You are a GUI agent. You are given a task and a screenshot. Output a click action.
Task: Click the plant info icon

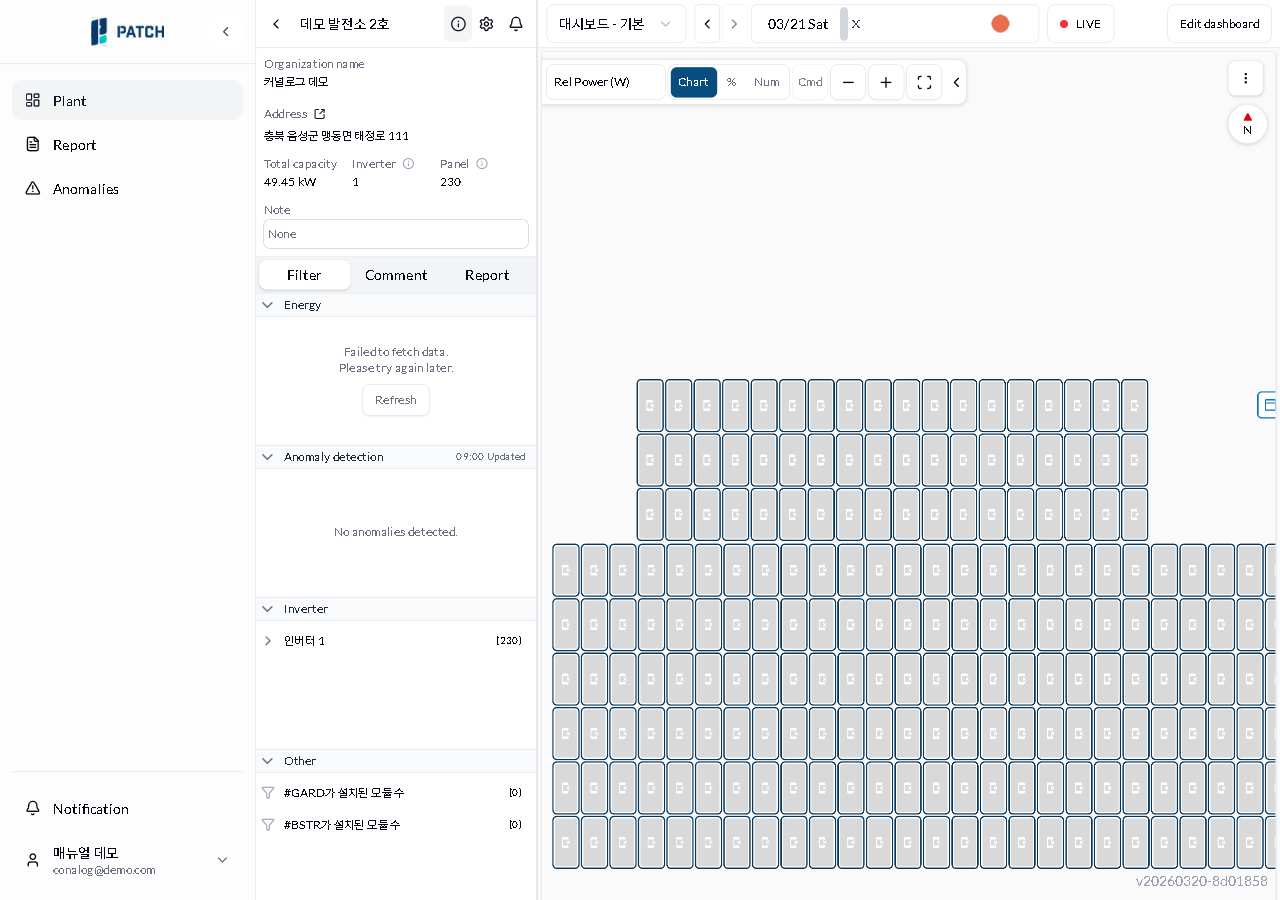click(458, 24)
